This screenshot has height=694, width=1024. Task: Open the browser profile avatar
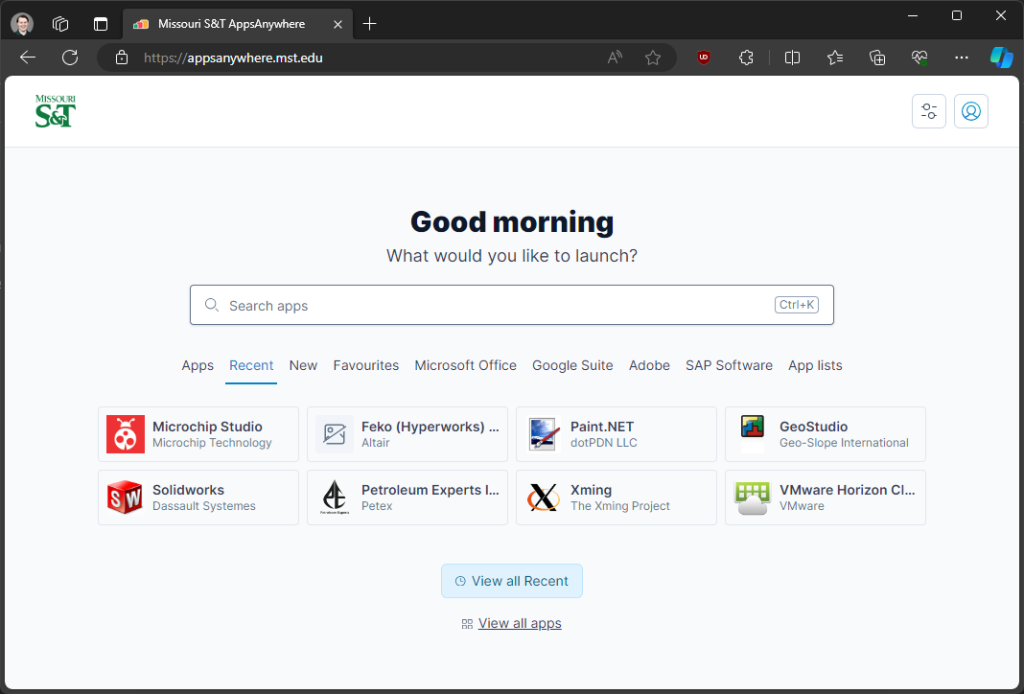click(x=22, y=24)
